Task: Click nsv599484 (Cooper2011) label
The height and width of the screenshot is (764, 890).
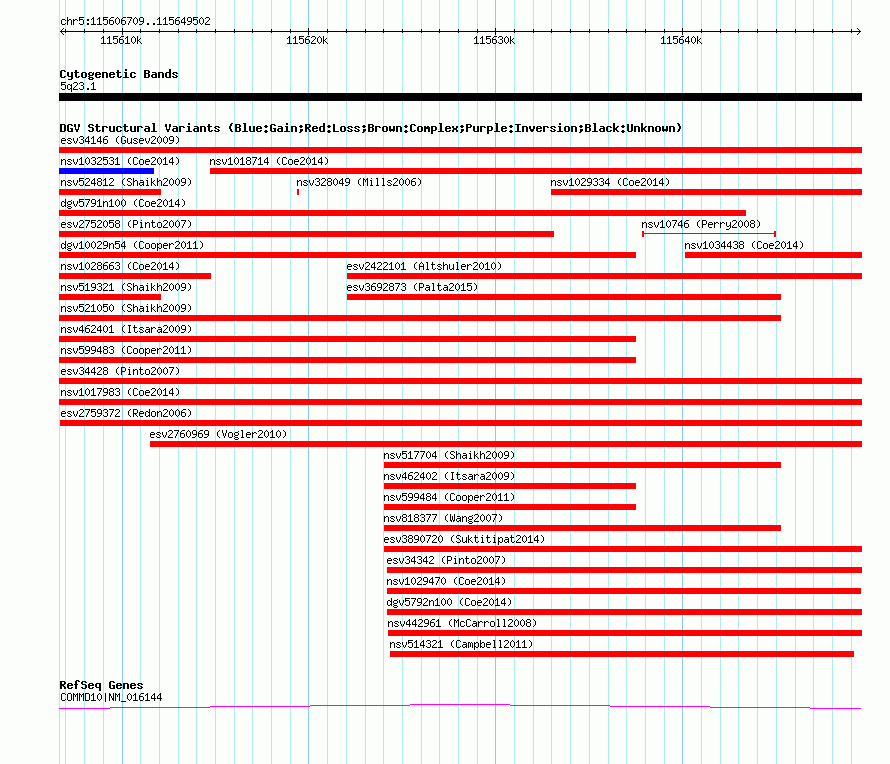Action: [x=449, y=497]
